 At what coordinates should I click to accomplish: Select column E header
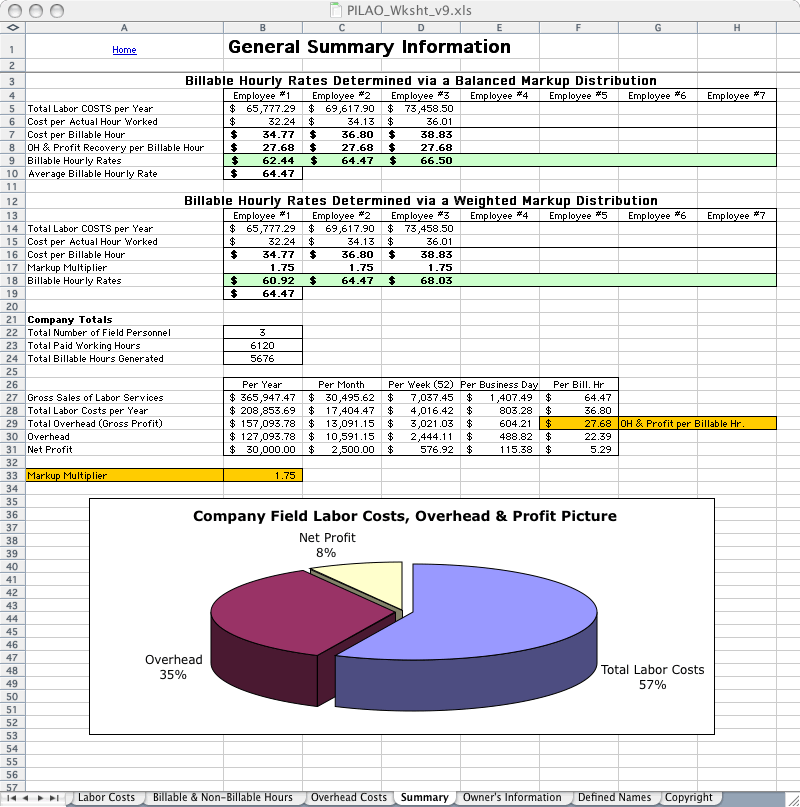tap(500, 28)
